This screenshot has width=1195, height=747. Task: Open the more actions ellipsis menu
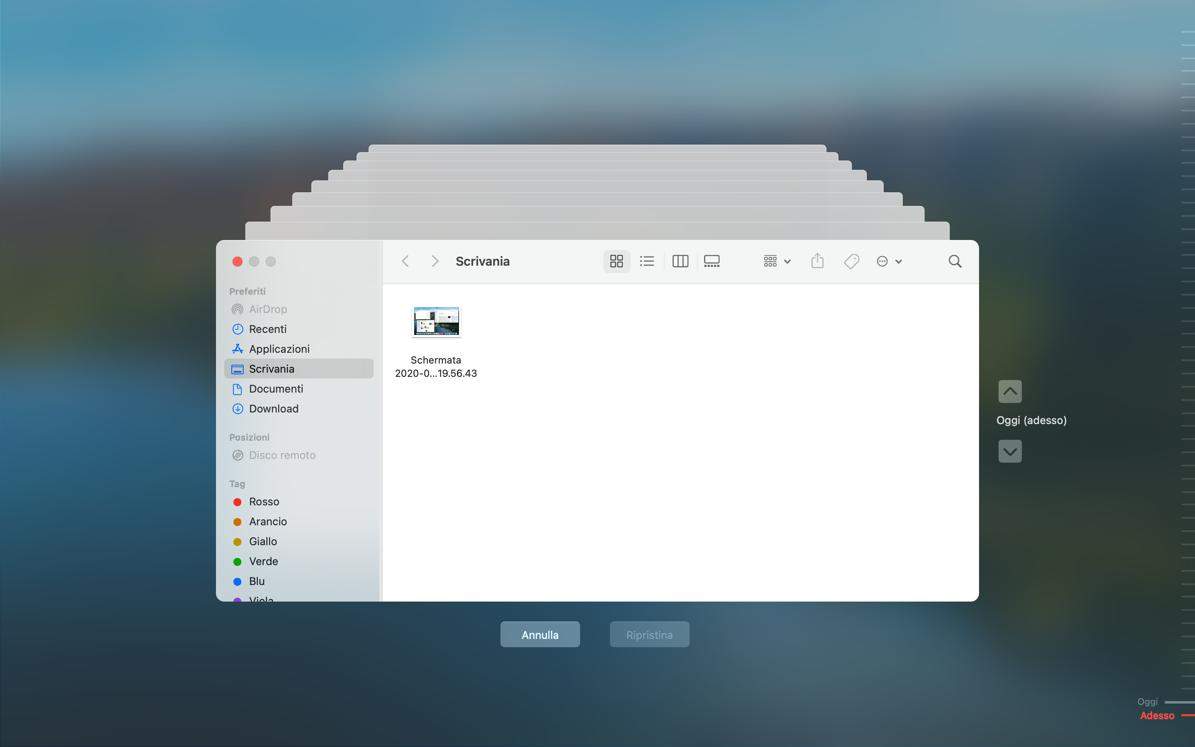(x=888, y=261)
